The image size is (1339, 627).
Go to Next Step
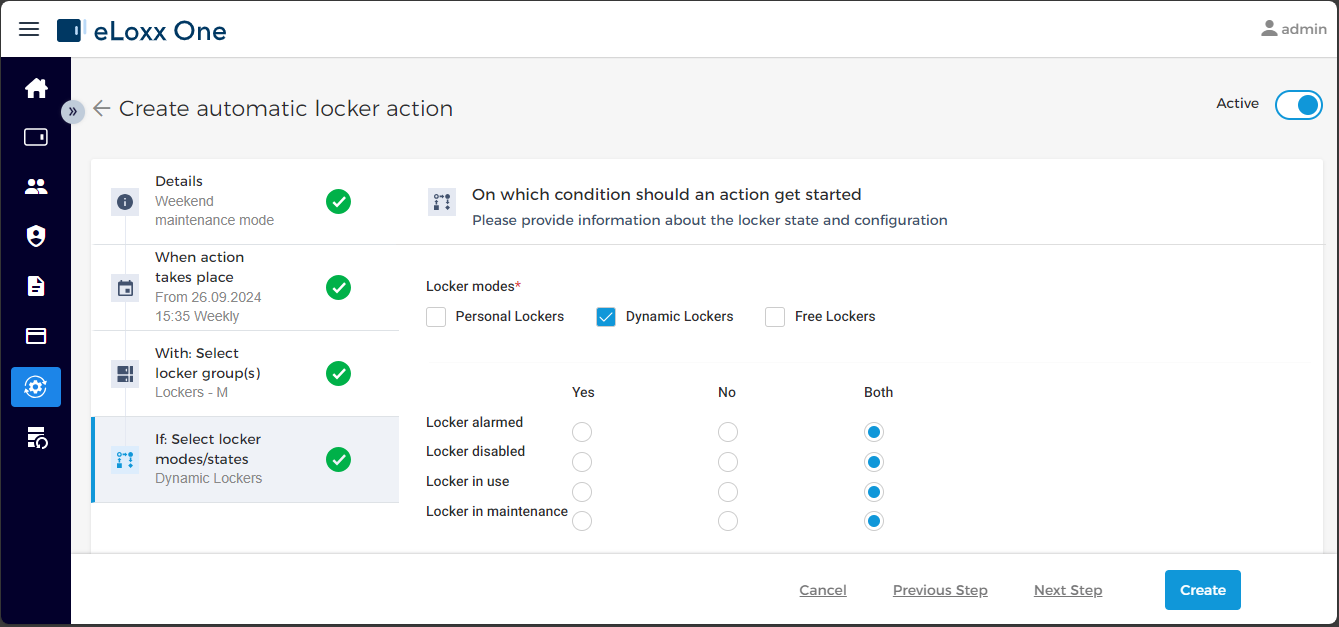pos(1068,590)
